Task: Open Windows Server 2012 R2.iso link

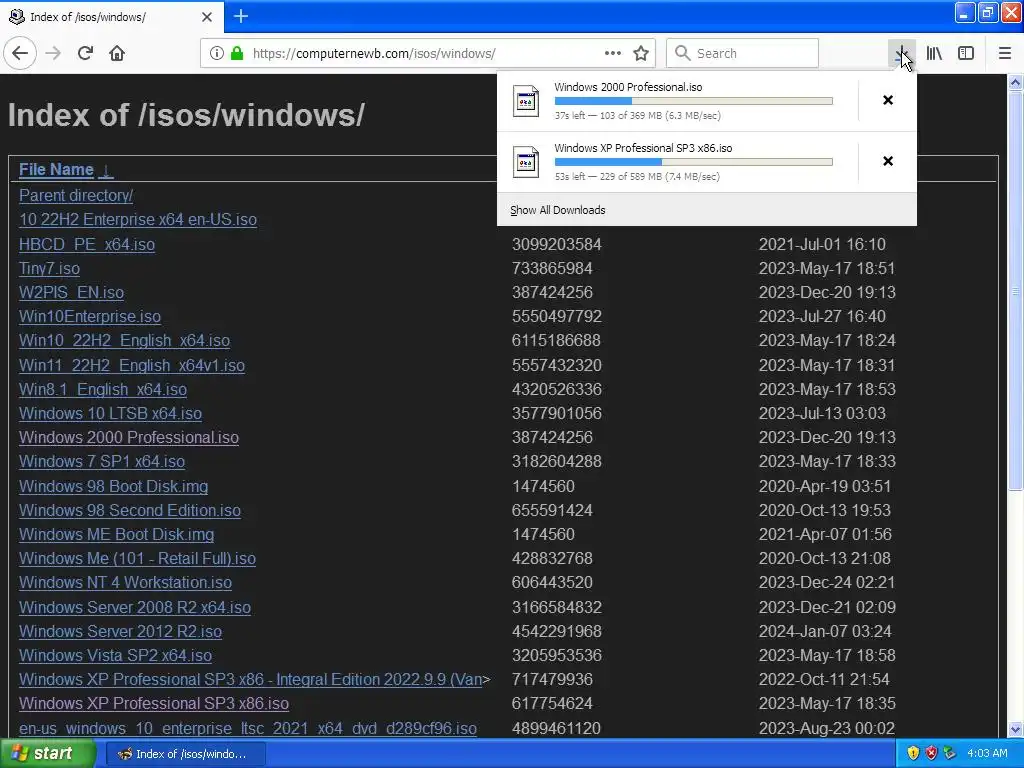Action: coord(120,632)
